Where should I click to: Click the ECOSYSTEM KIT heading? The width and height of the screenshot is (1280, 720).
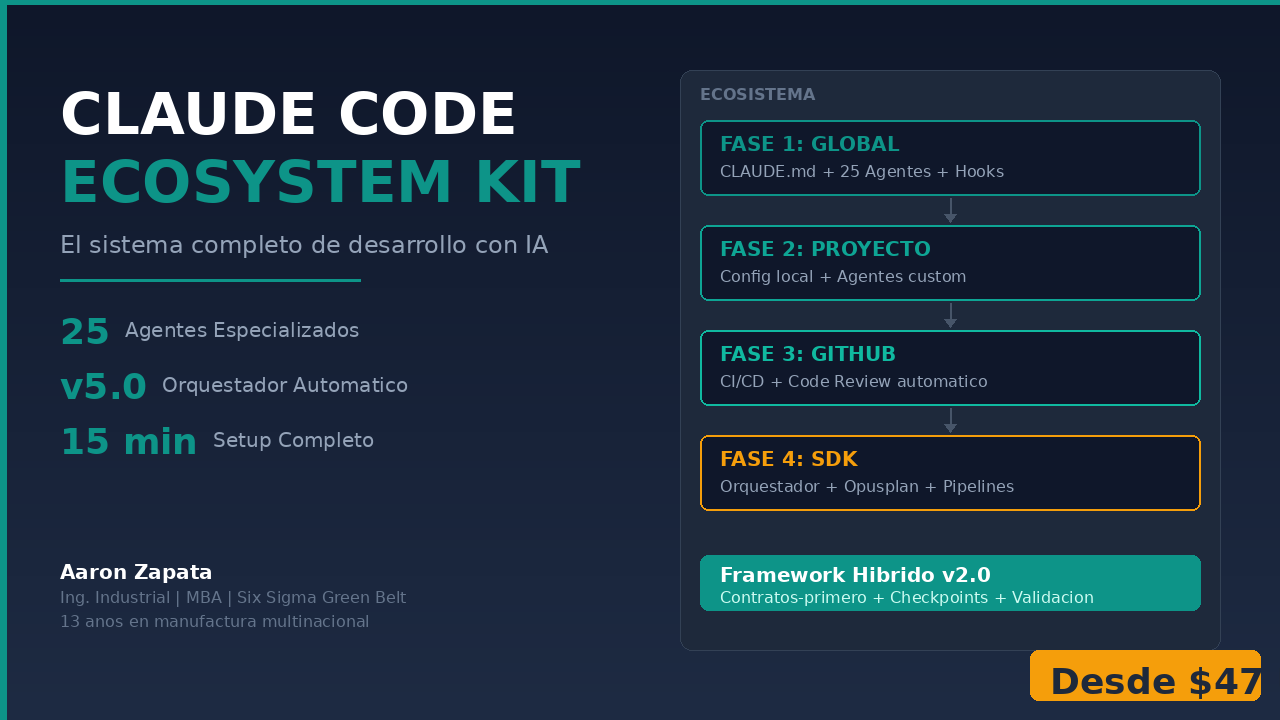[x=320, y=183]
